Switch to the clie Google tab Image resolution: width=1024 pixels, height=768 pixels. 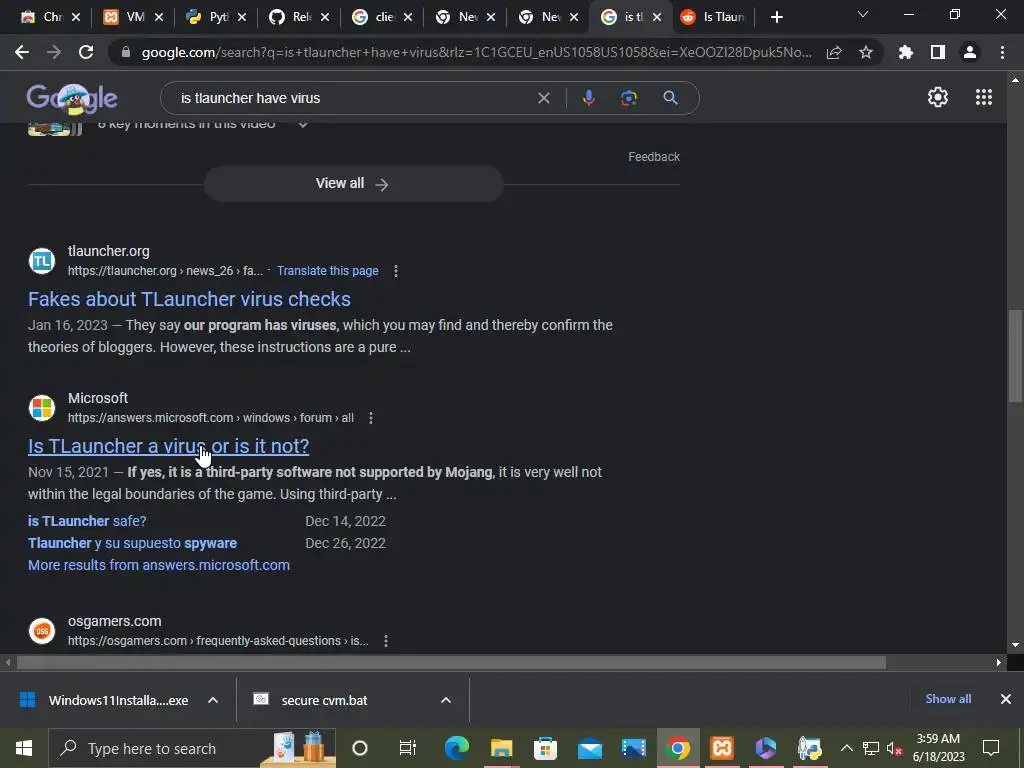382,17
